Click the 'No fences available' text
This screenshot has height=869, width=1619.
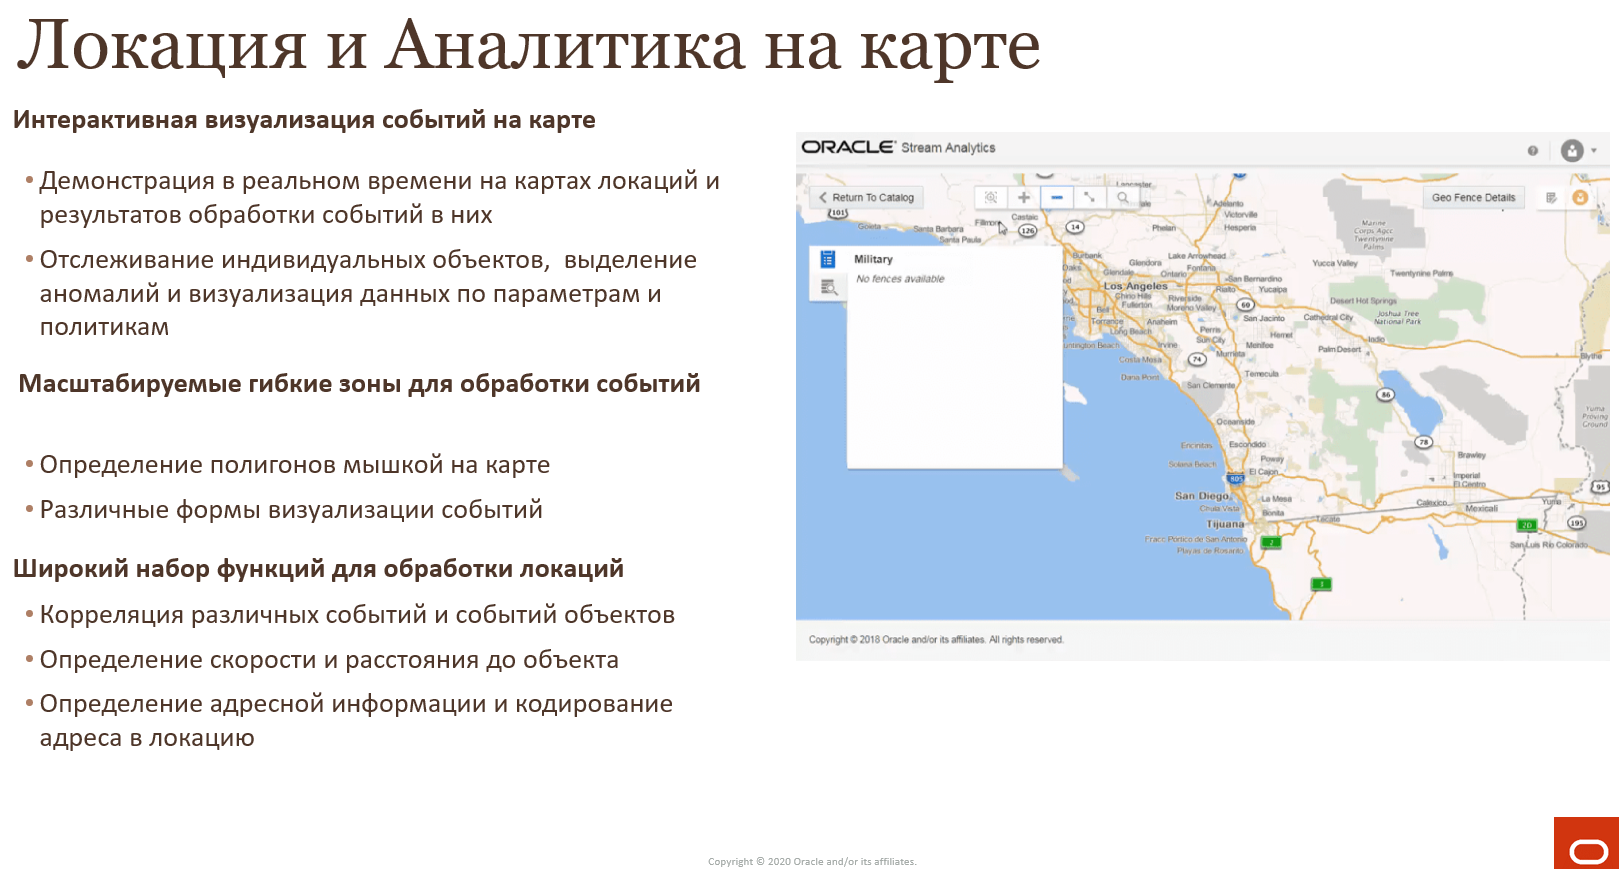coord(900,279)
